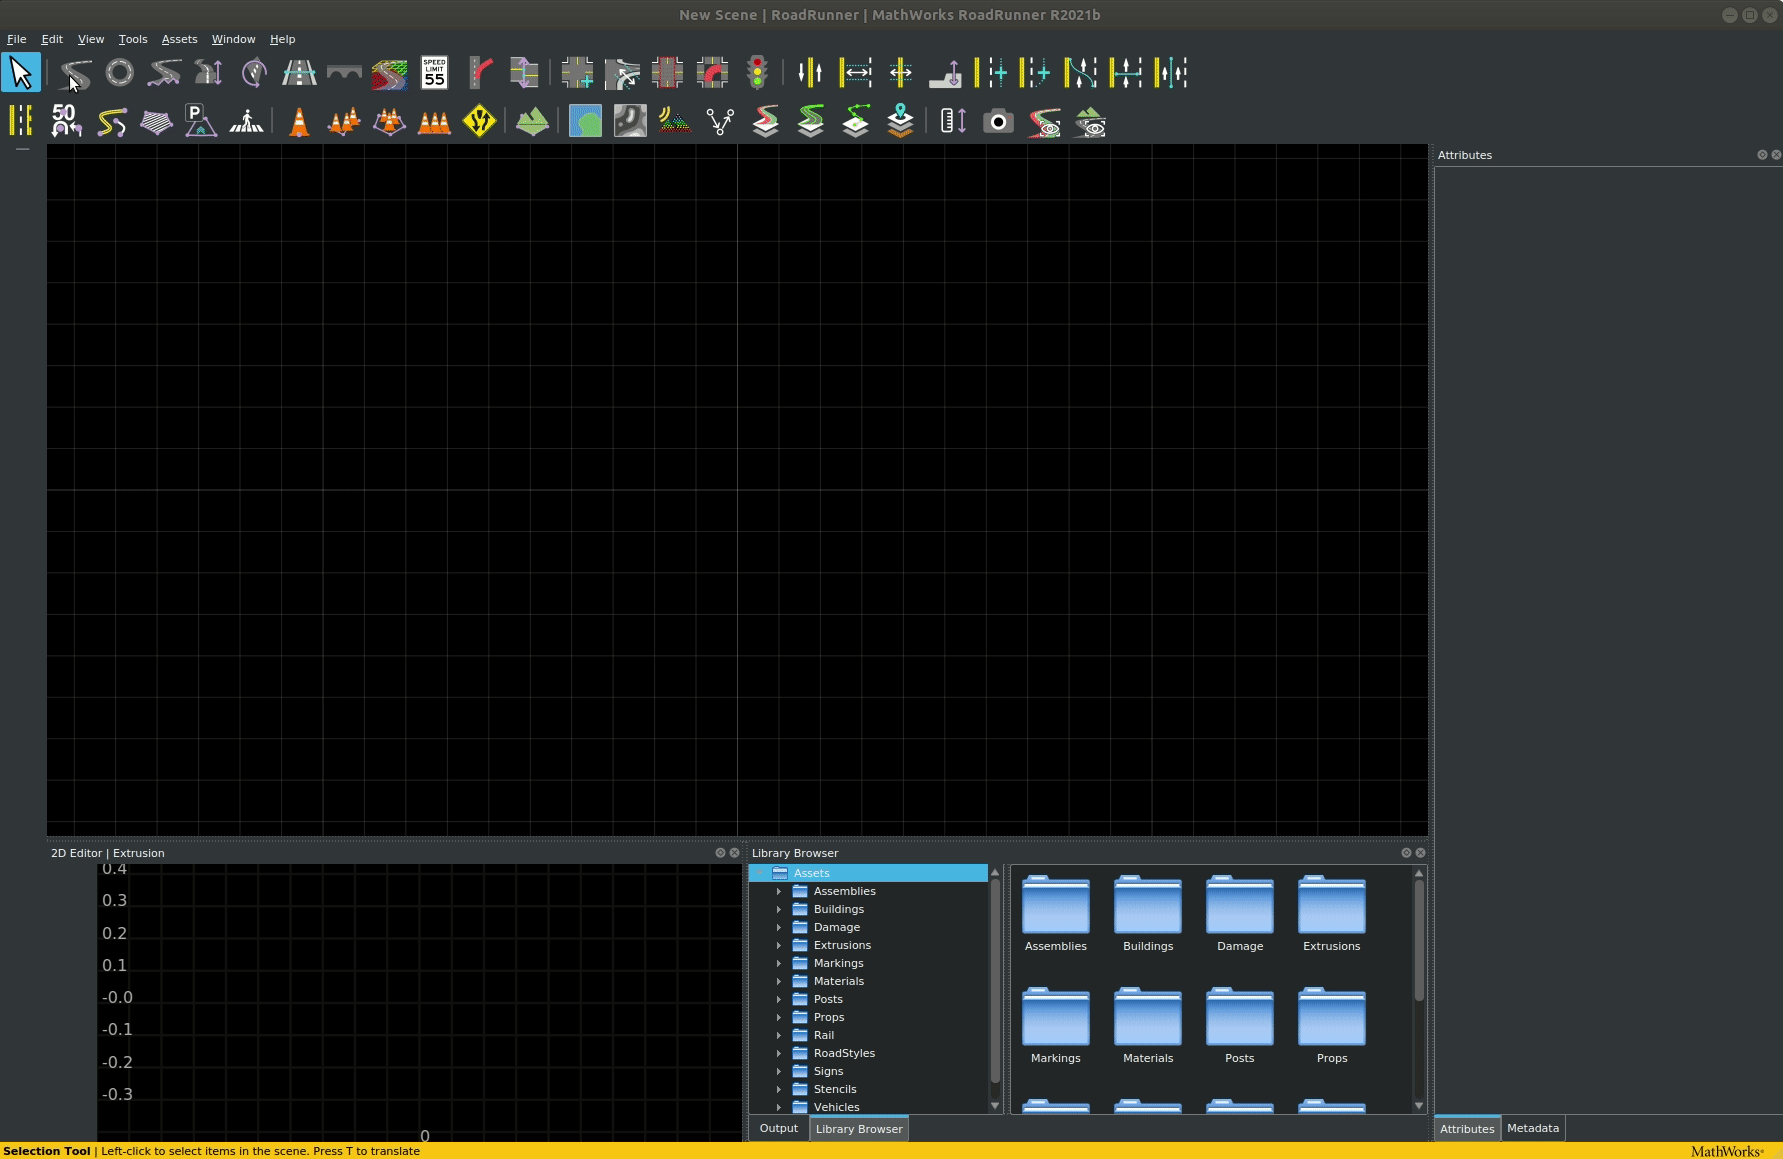This screenshot has height=1159, width=1783.
Task: Choose the single traffic cone prop tool
Action: point(299,122)
